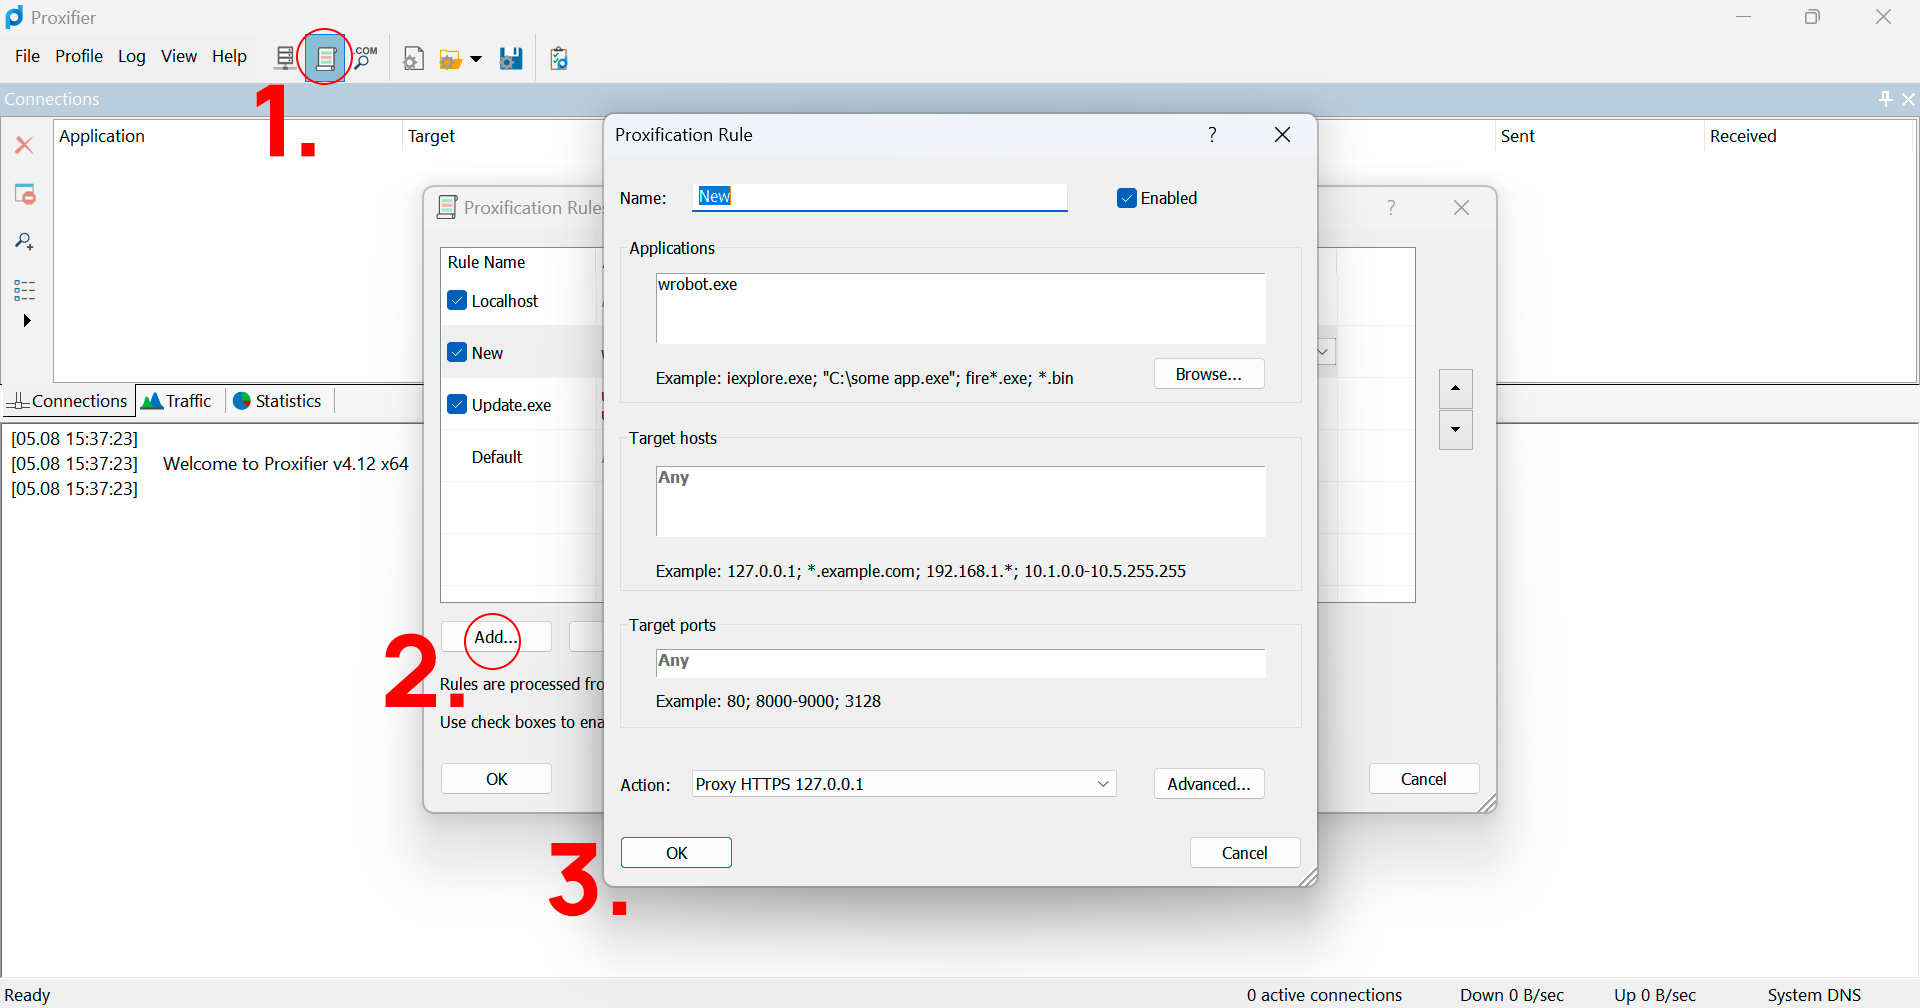Open the Proxy Checker clipboard icon
Screen dimensions: 1920x1008
[x=559, y=59]
